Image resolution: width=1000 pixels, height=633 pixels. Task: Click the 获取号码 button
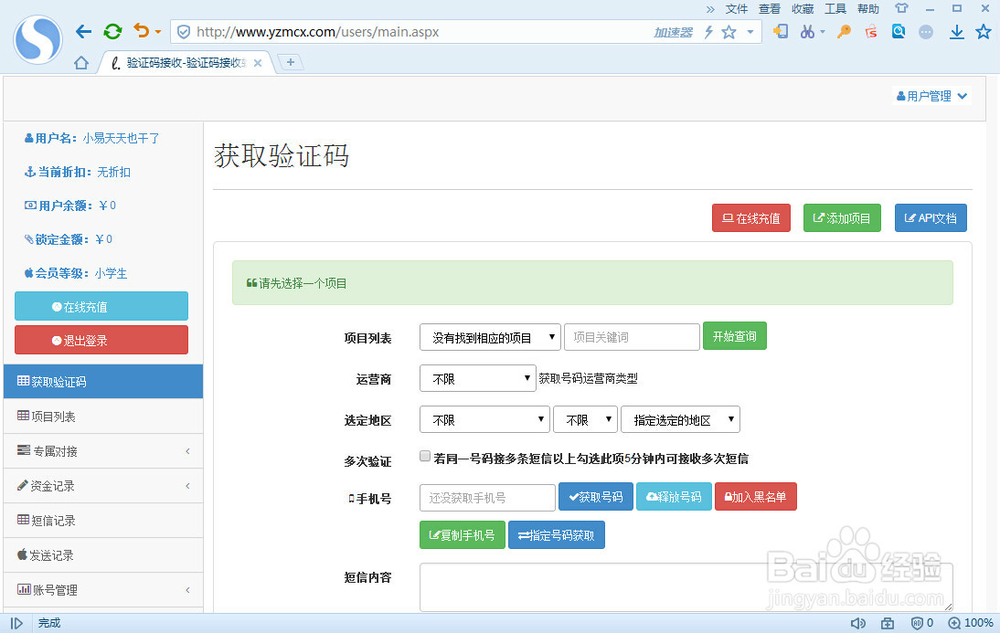[x=595, y=497]
